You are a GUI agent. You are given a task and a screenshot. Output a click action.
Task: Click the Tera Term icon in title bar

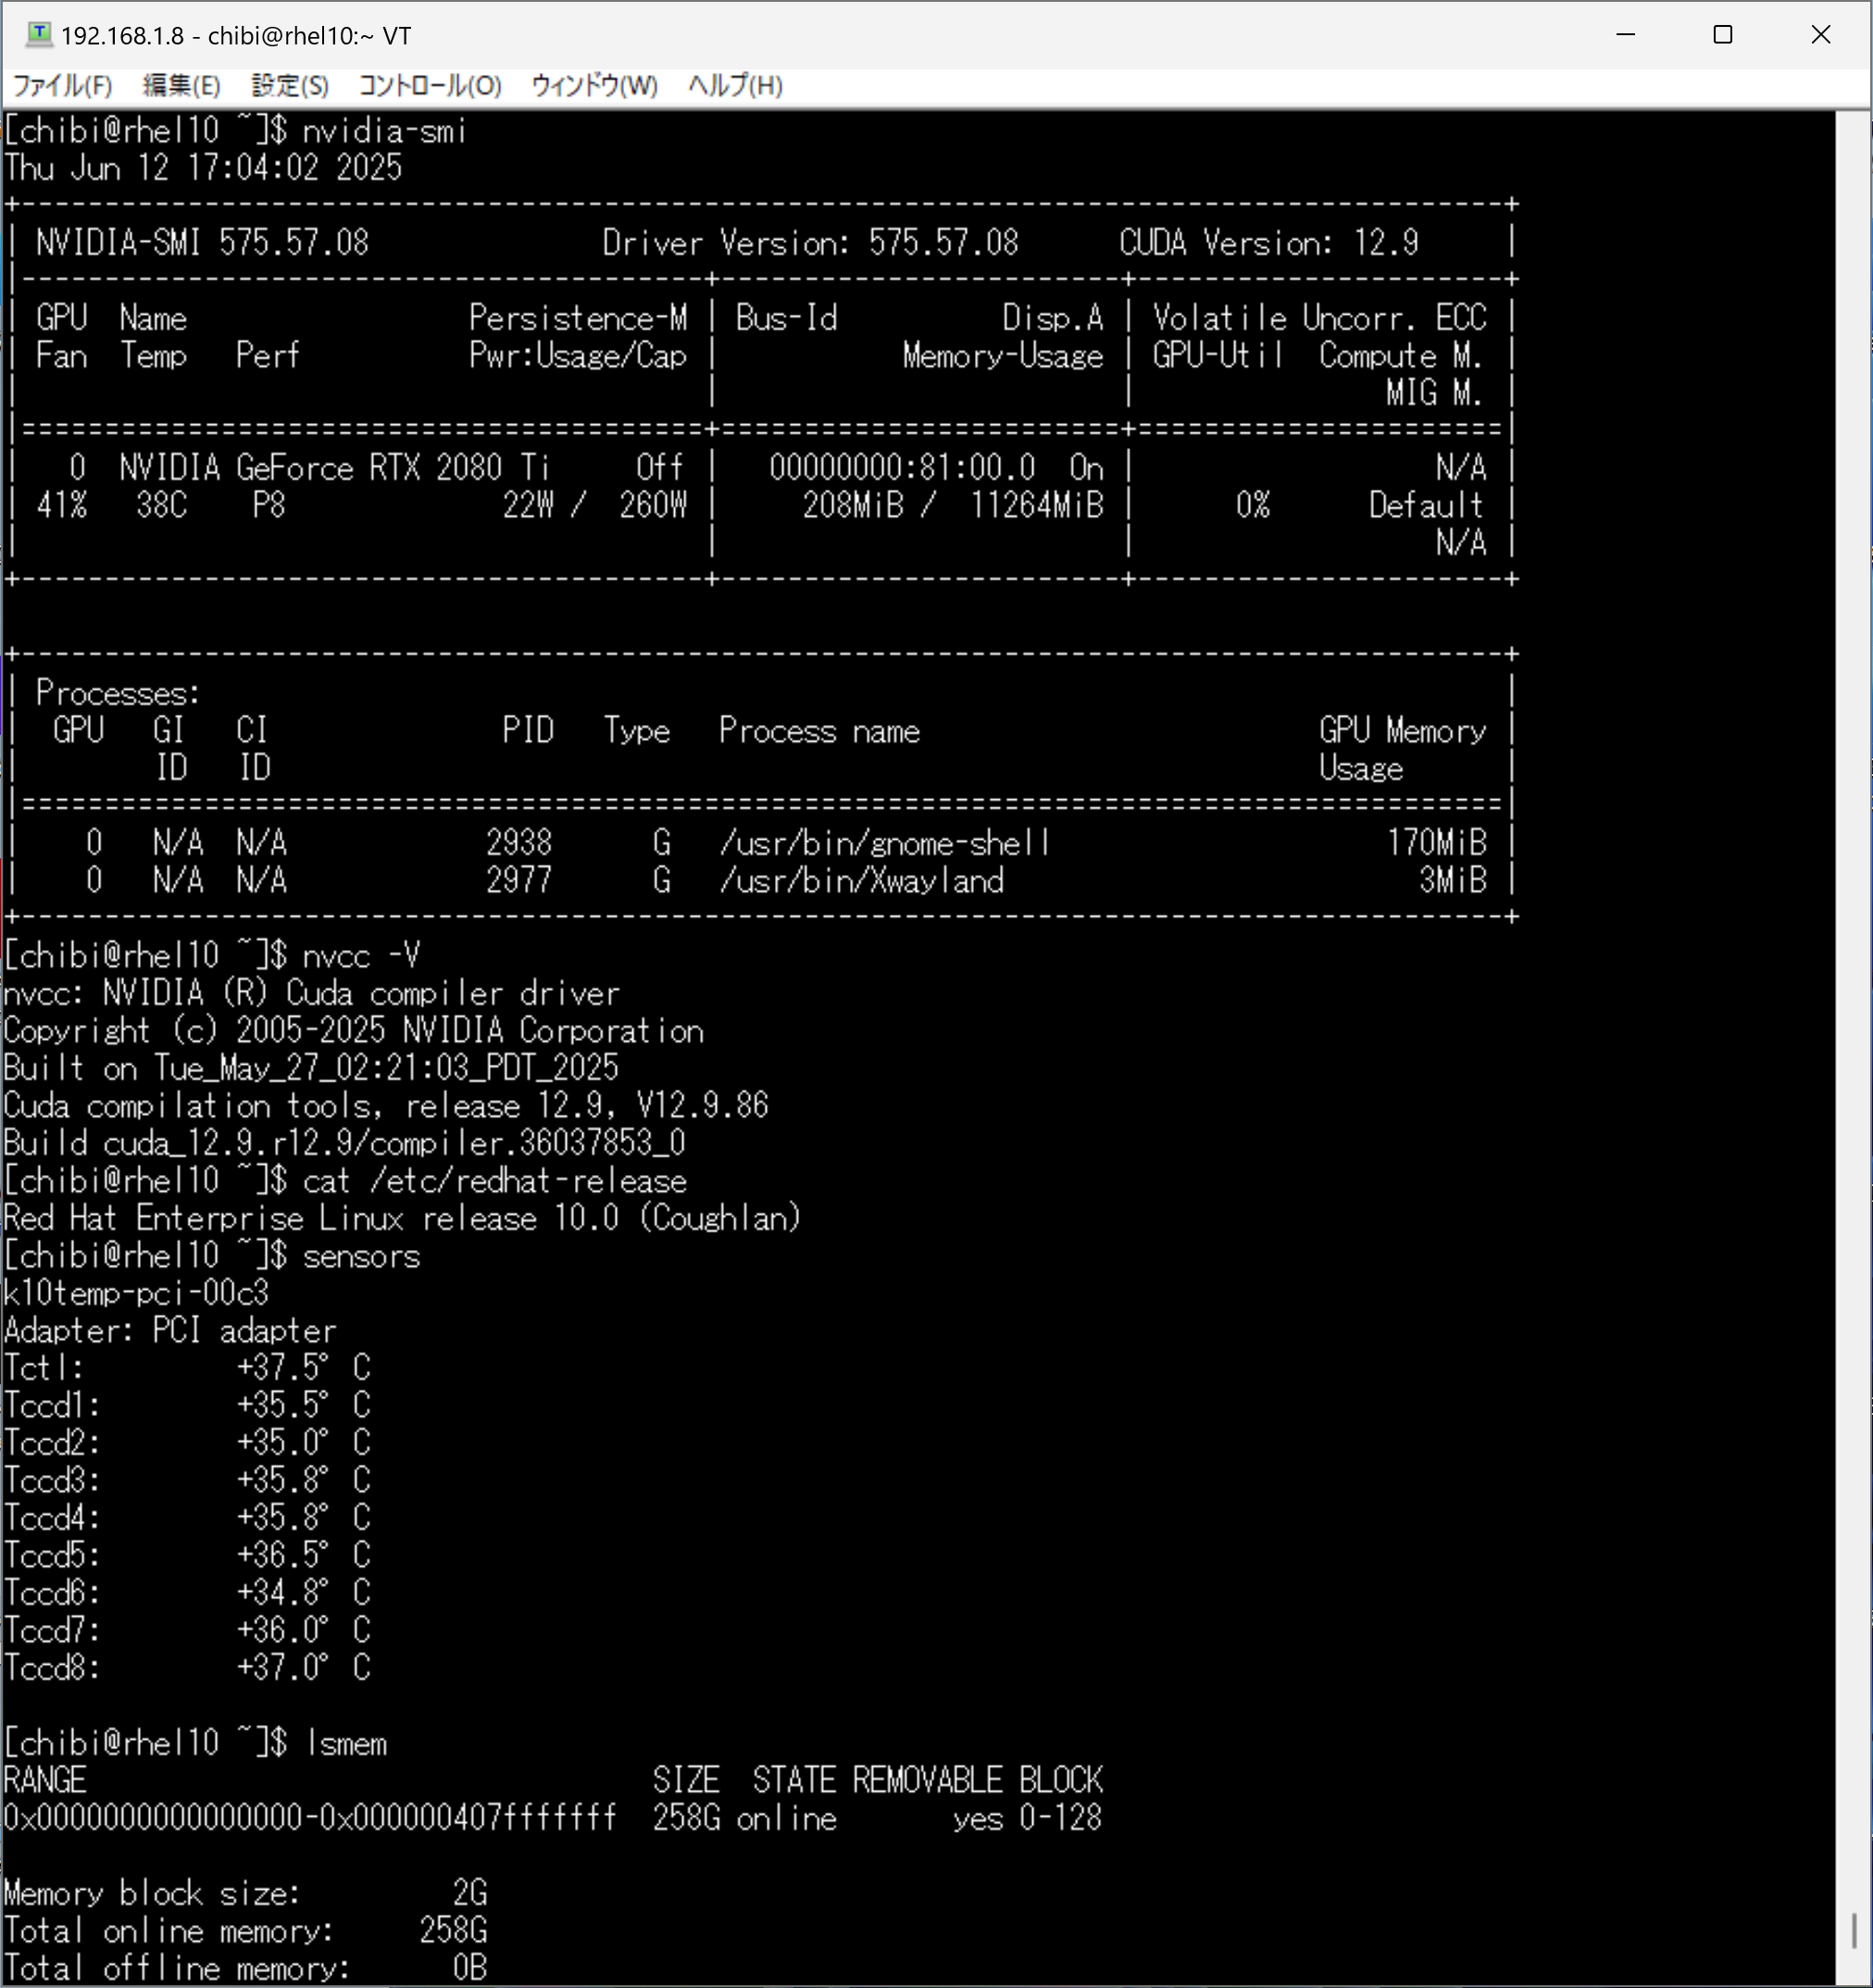[x=38, y=35]
